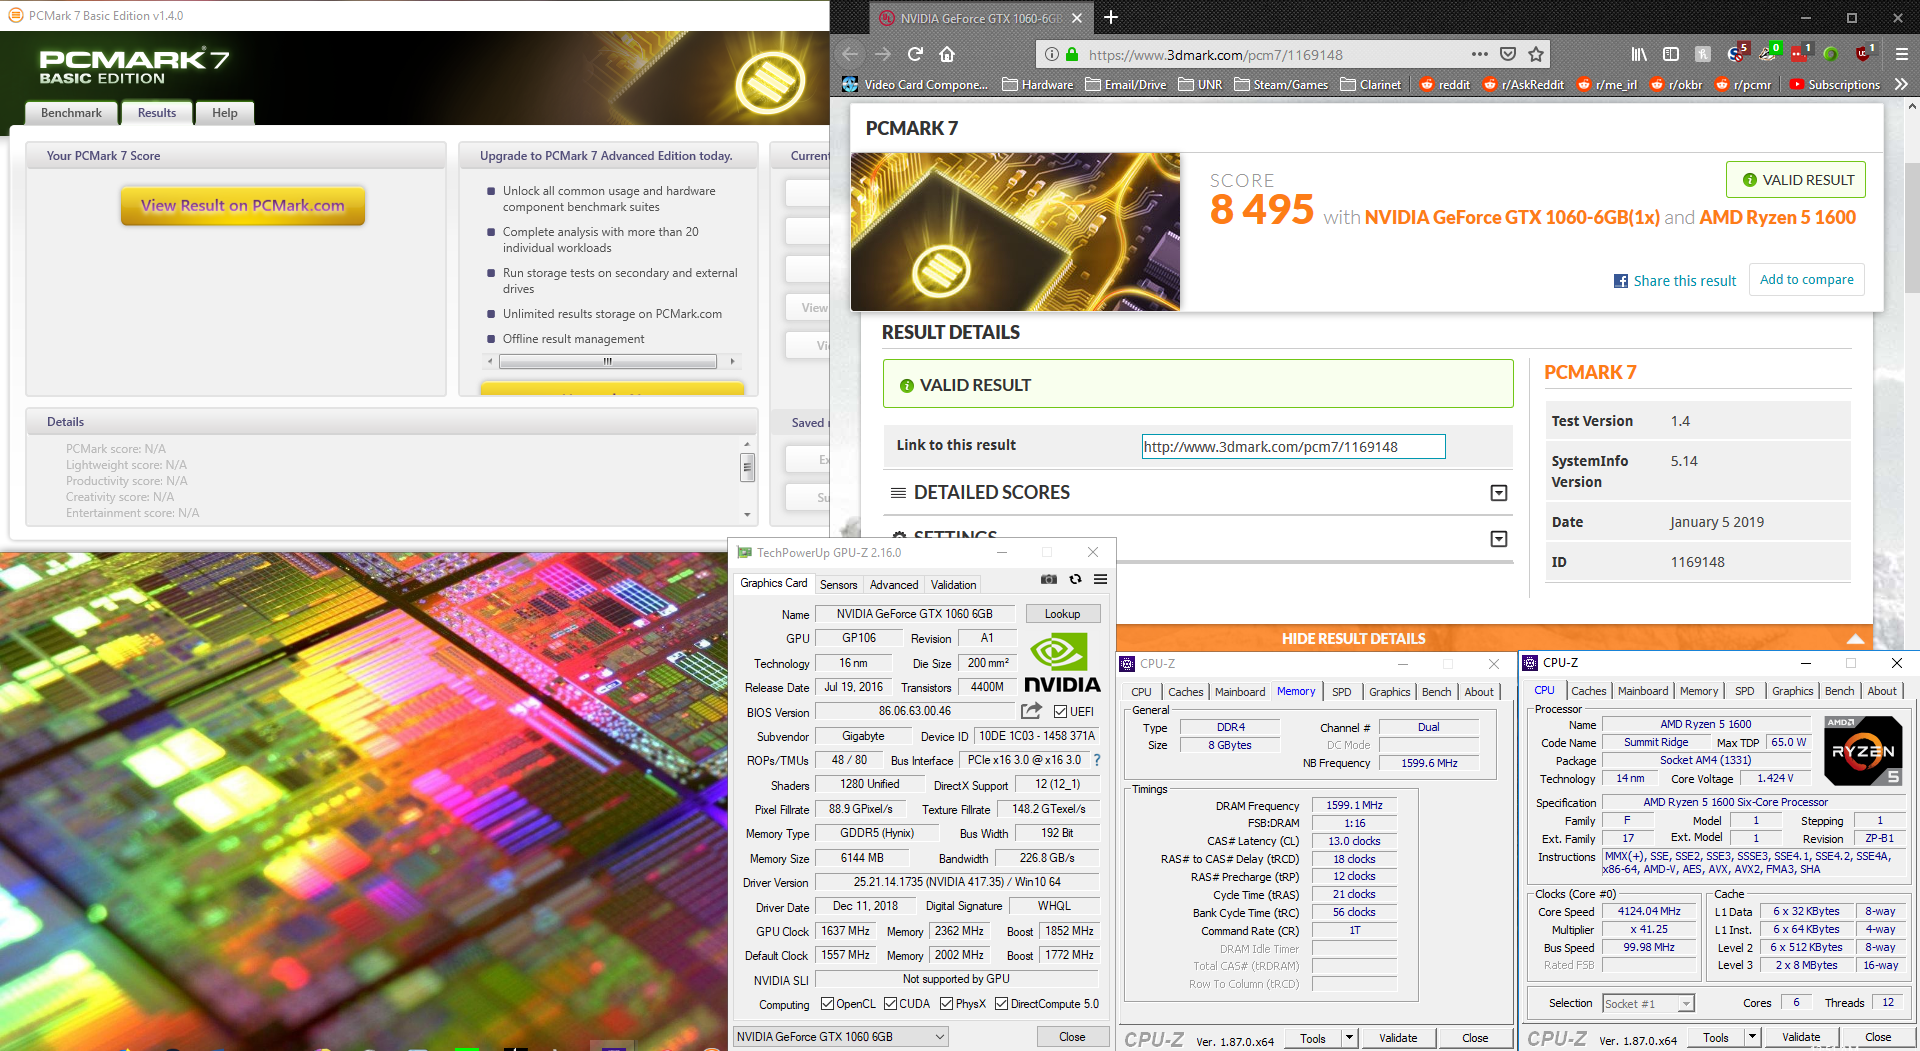Click the green circle extension icon

point(1830,54)
